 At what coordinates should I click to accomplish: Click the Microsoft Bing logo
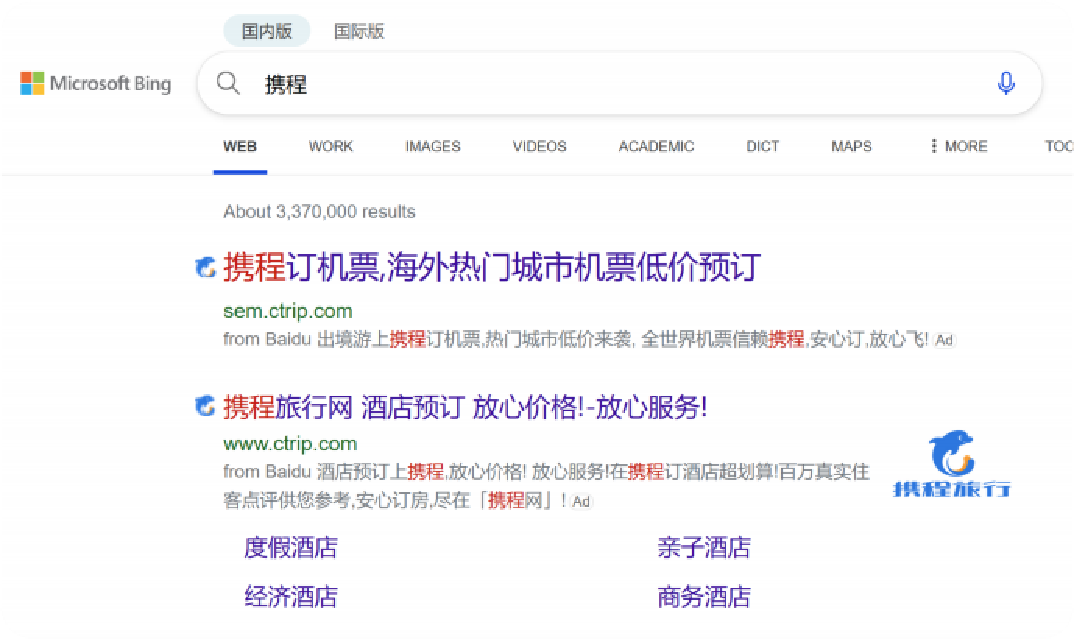coord(96,84)
